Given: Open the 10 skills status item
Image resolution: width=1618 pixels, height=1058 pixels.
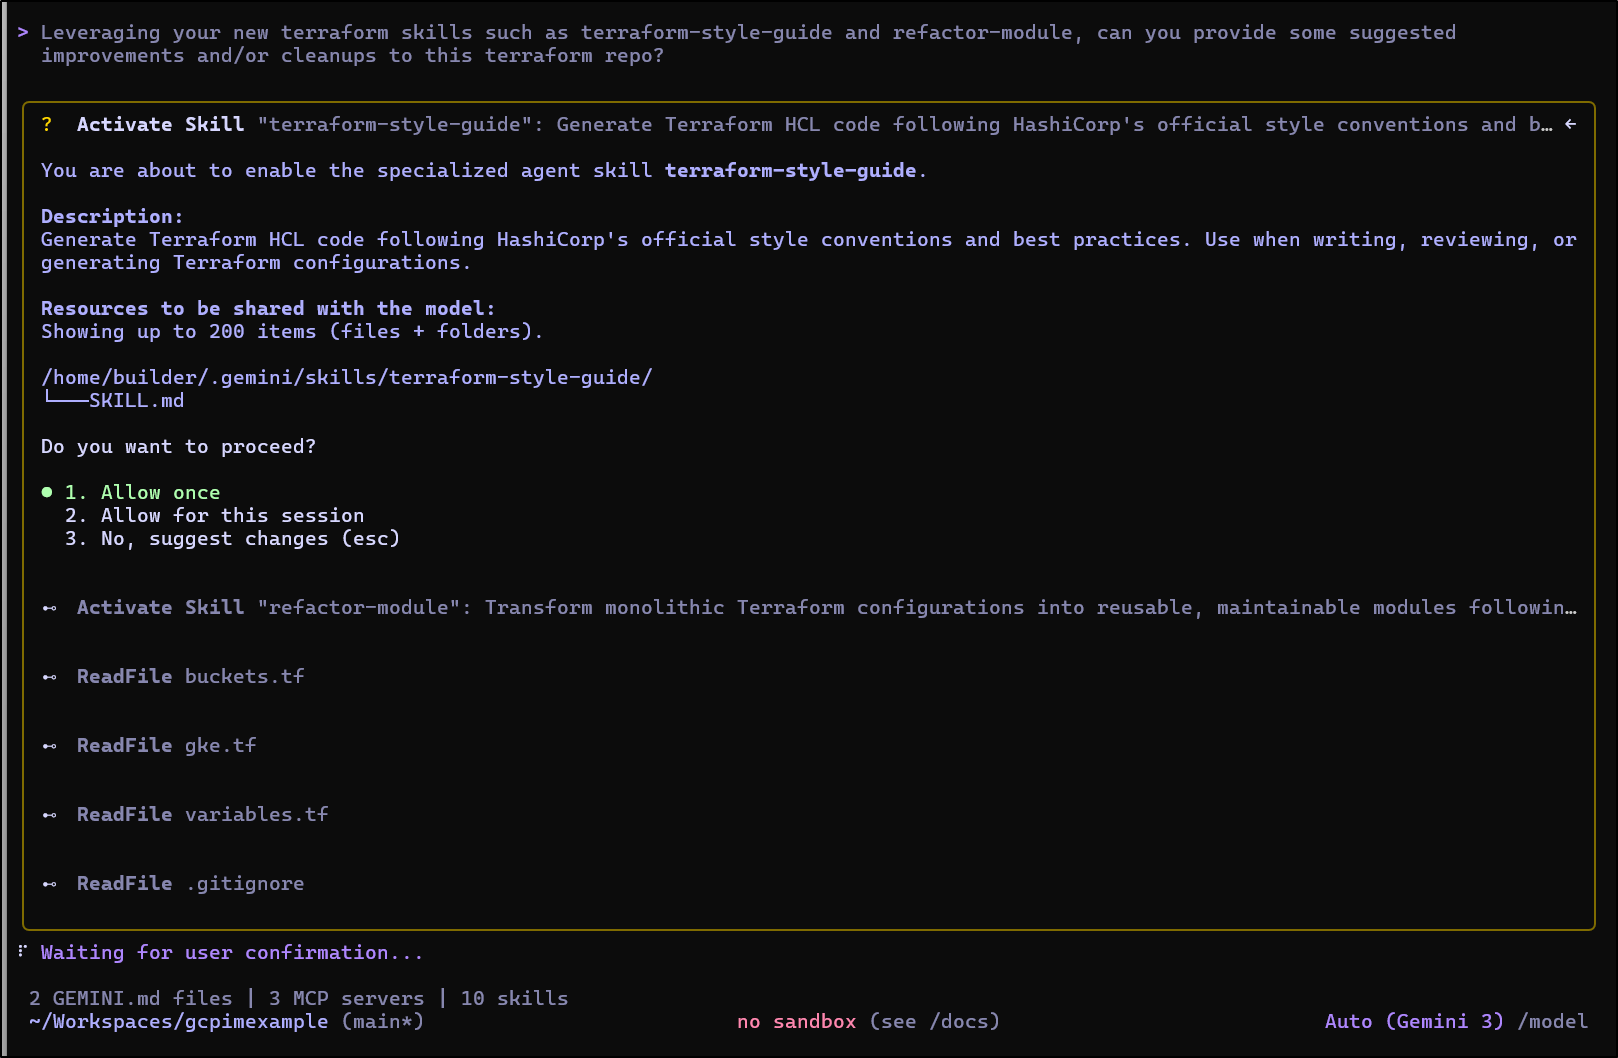Looking at the screenshot, I should coord(514,999).
